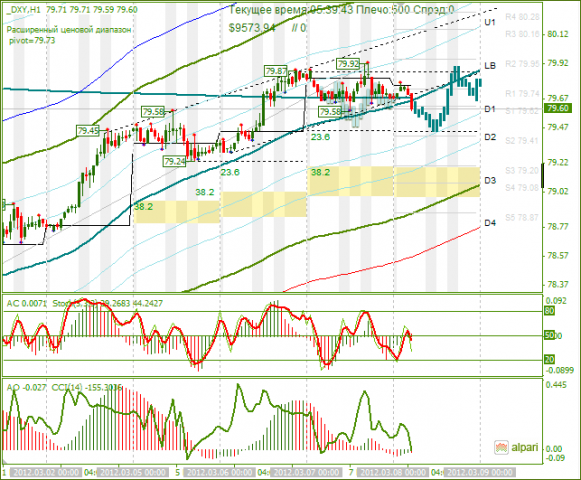
Task: Click the Stochastic level 20 marker
Action: click(550, 359)
